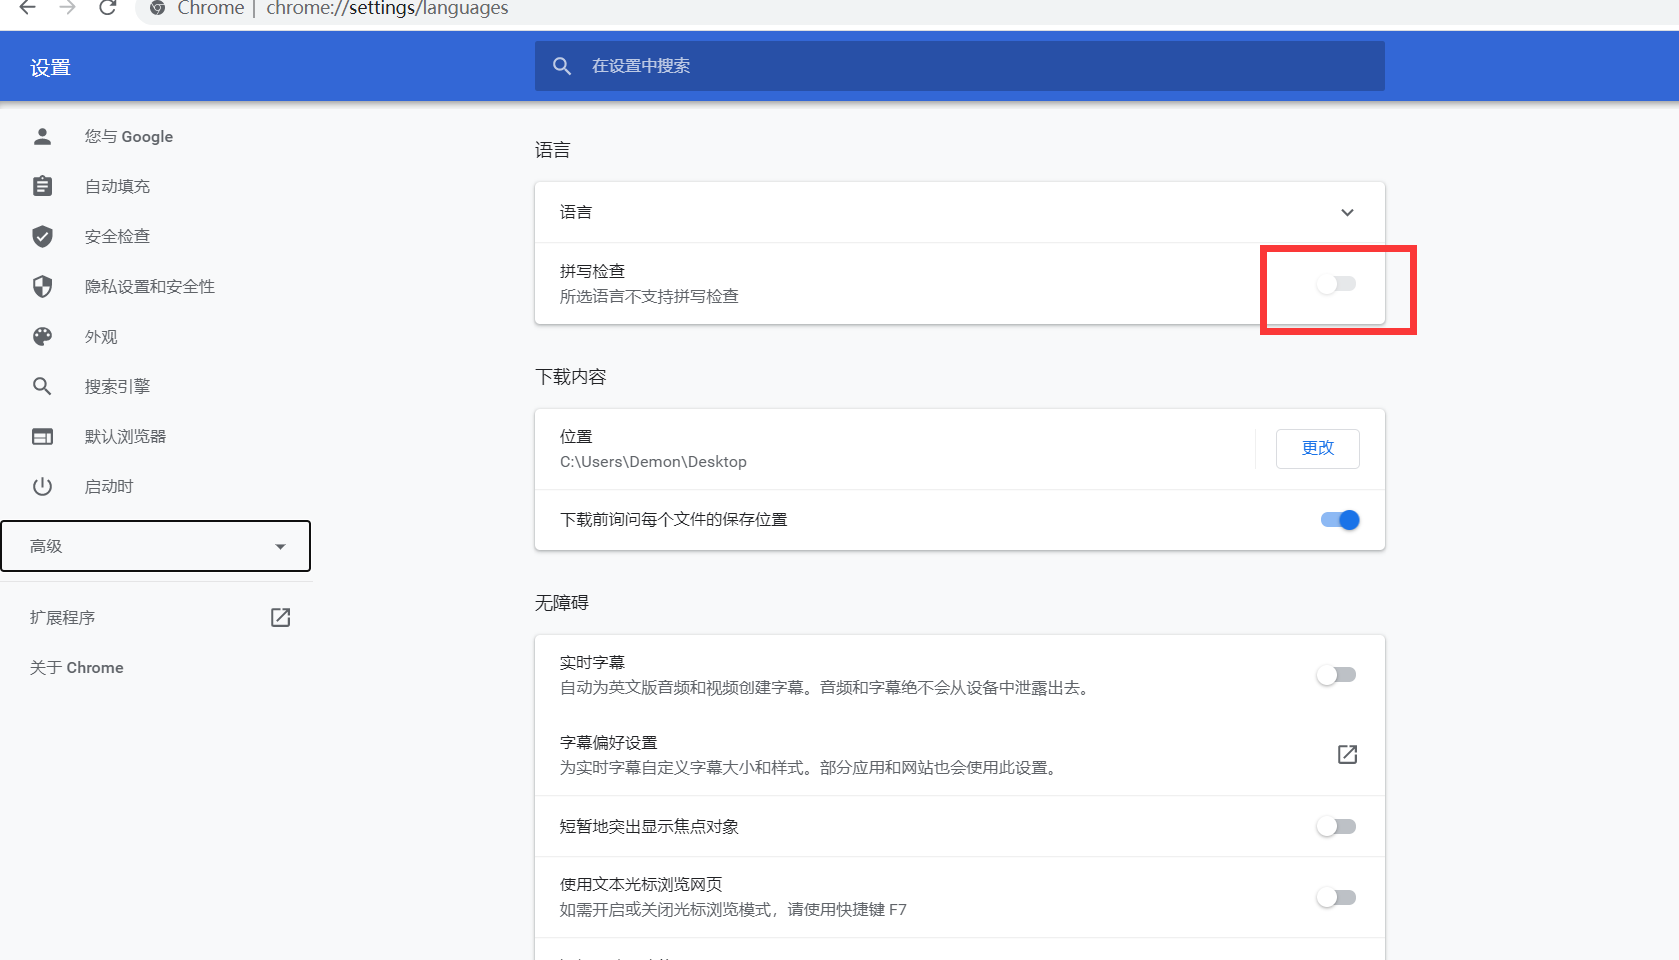
Task: Click the shield icon for 隐私设置和安全性
Action: pos(42,286)
